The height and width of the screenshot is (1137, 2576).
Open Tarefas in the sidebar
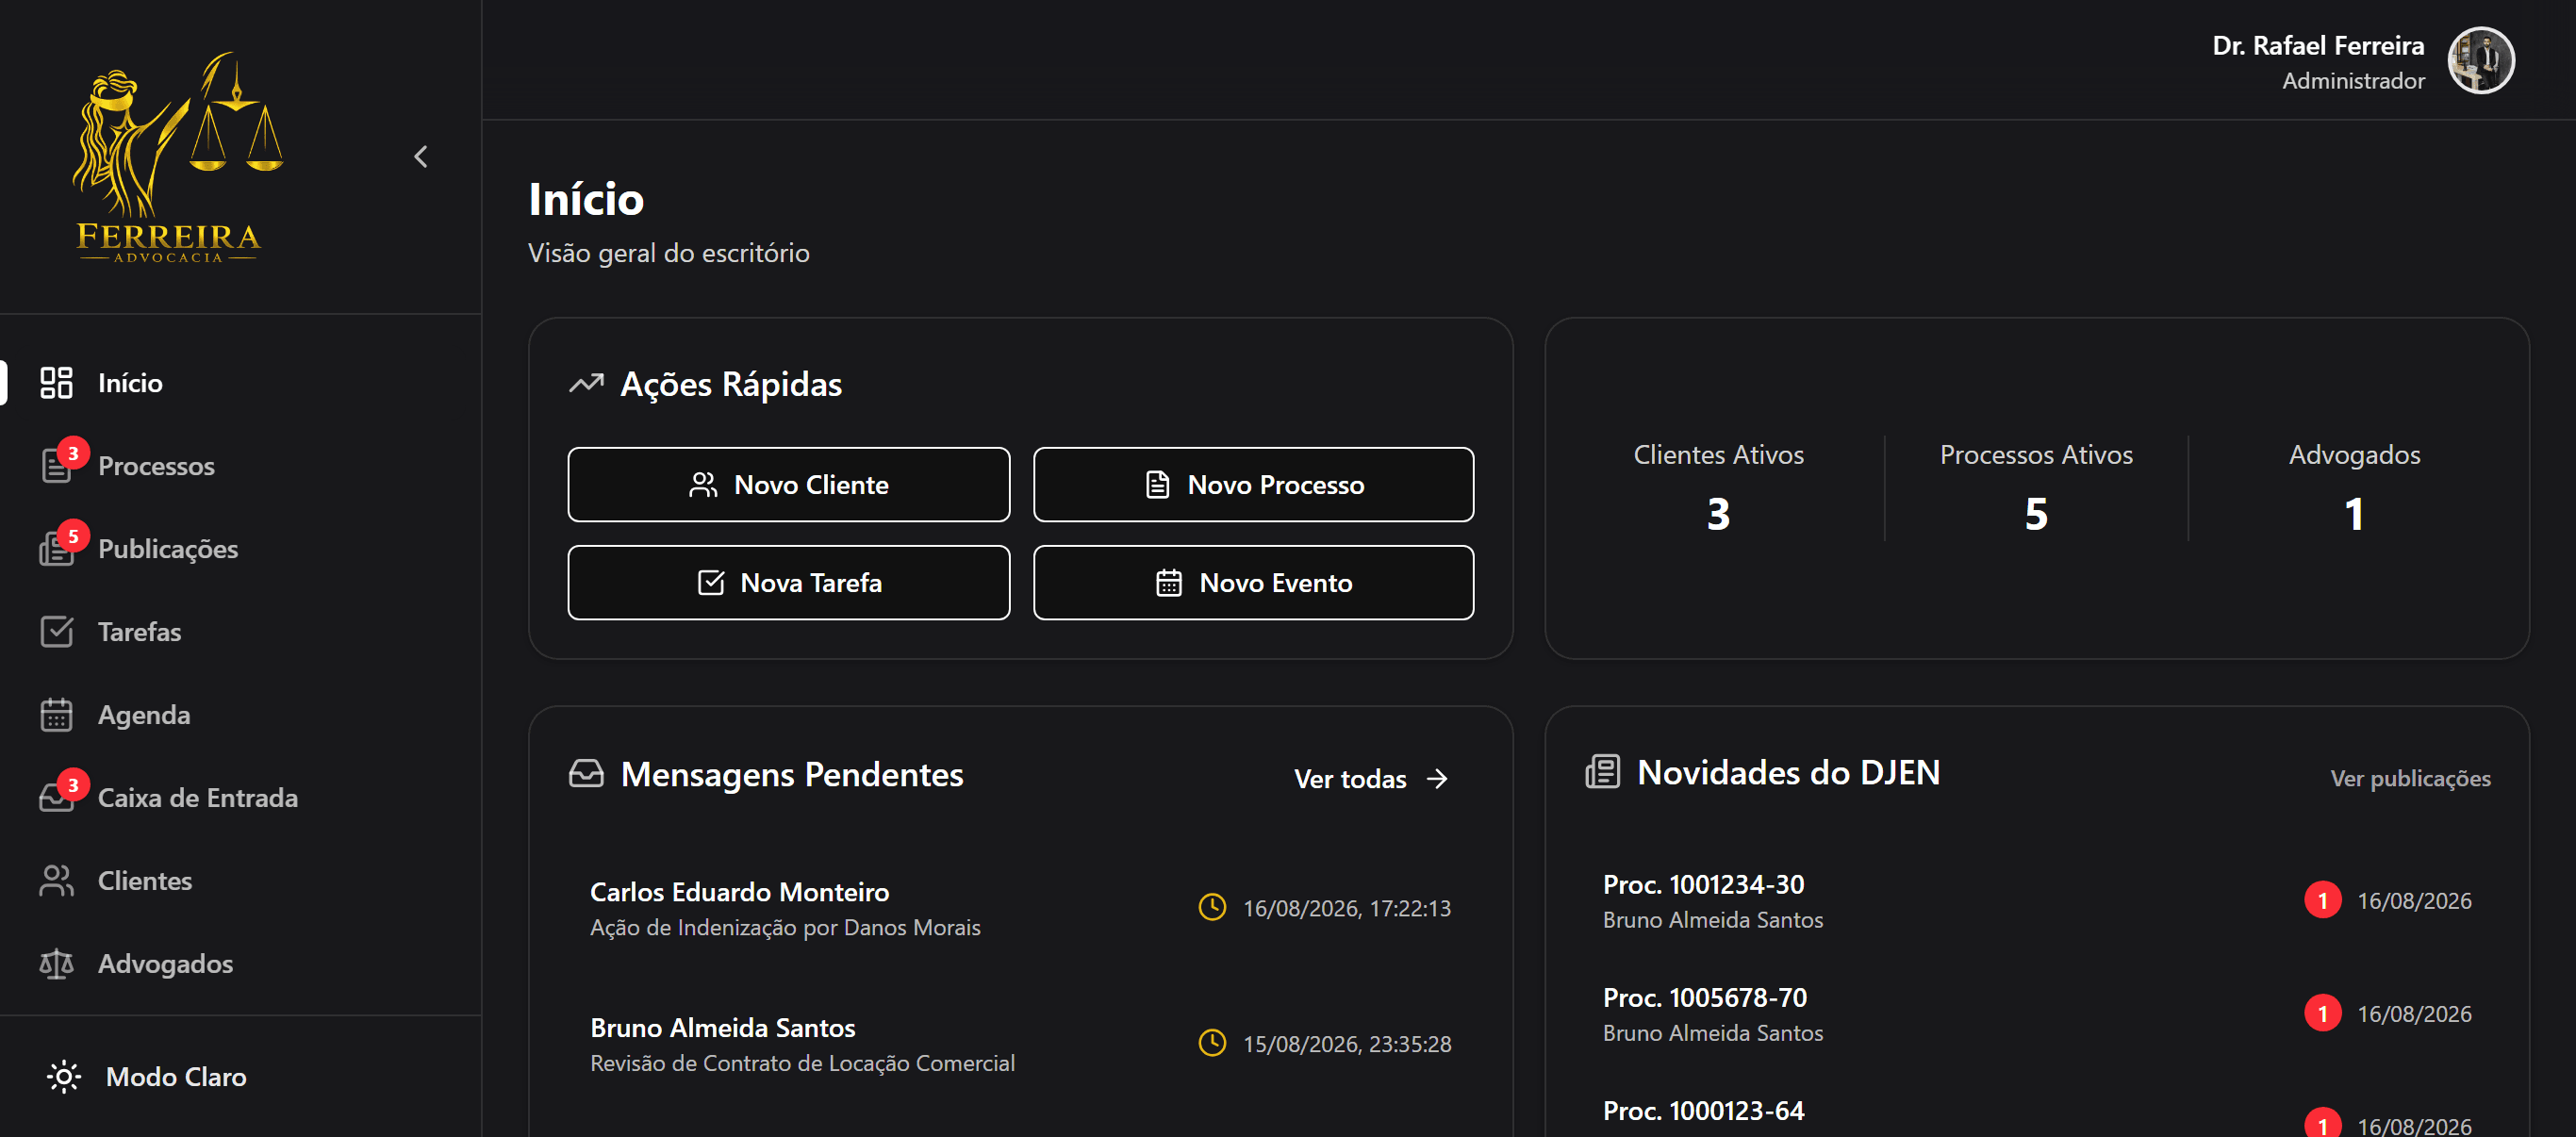click(x=240, y=632)
